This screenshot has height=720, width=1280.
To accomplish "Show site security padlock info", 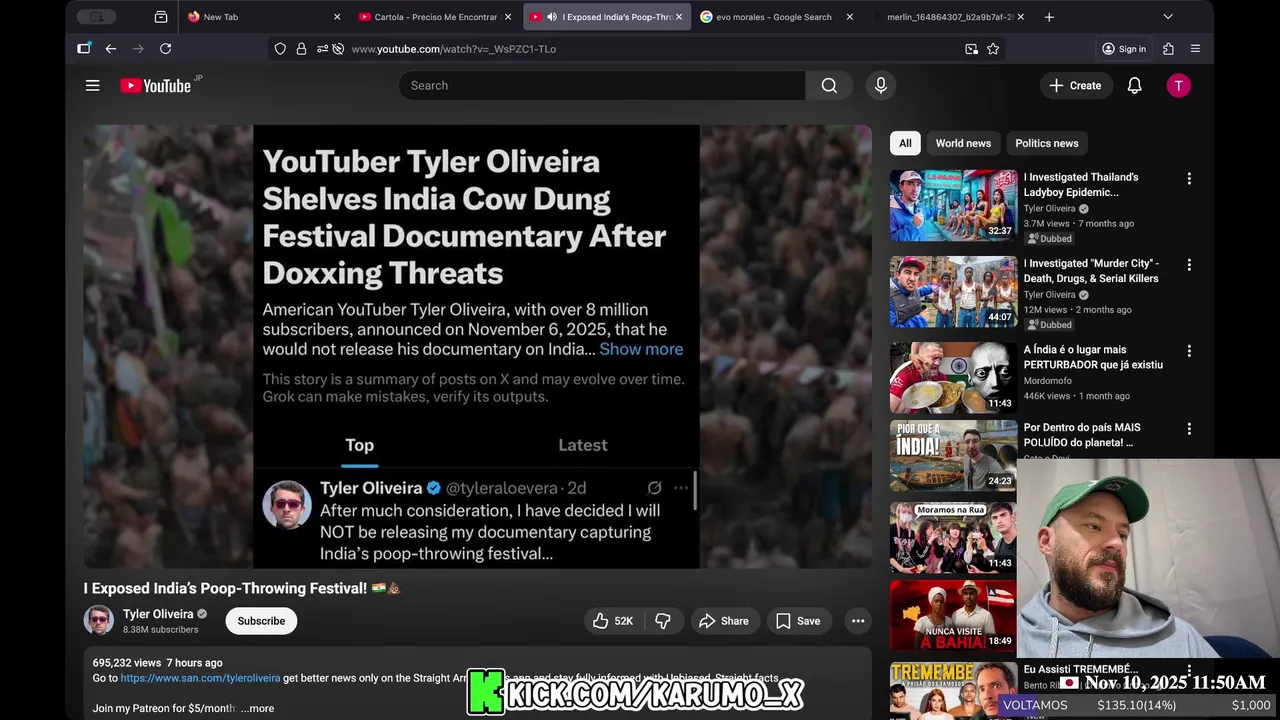I will click(301, 49).
